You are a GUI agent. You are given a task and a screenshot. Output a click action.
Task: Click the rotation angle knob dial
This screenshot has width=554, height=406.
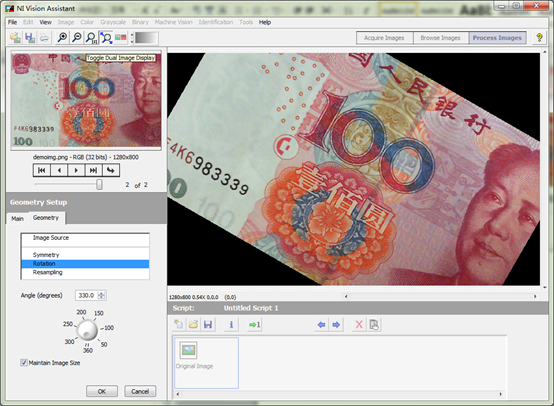tap(87, 329)
